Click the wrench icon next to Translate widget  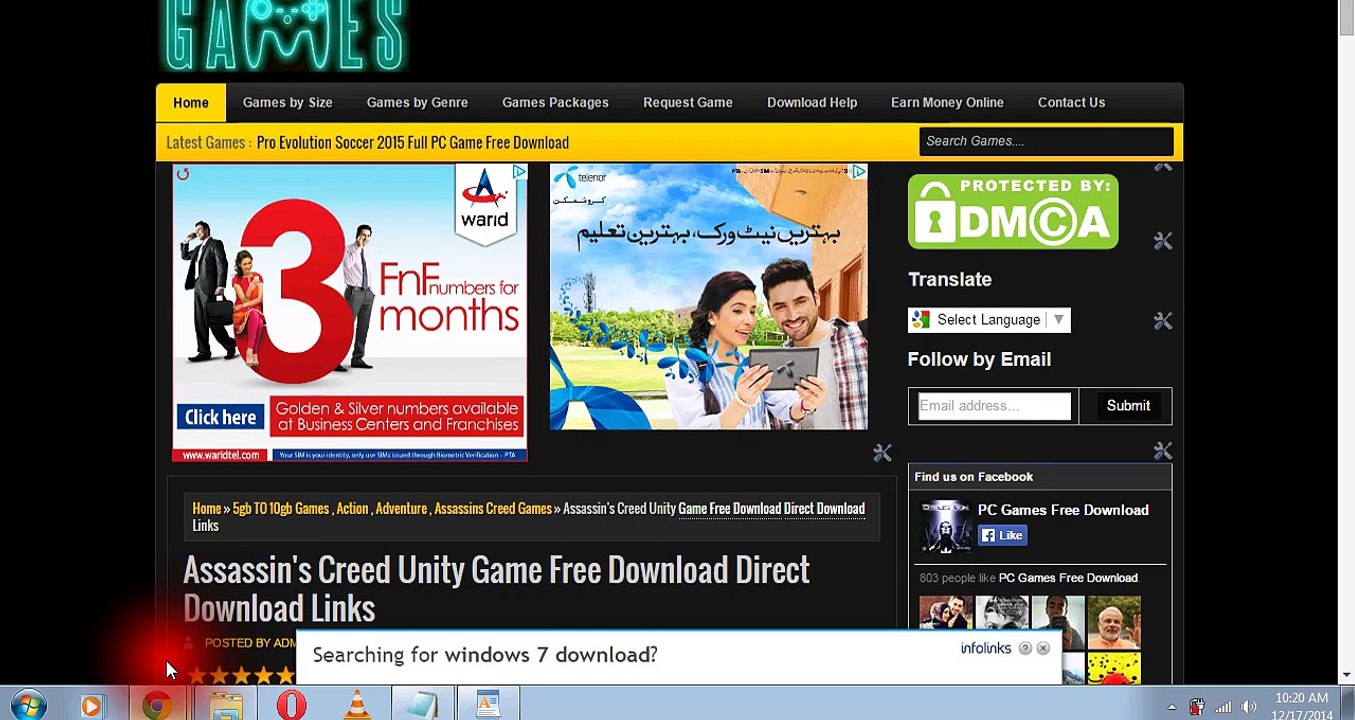click(1162, 321)
